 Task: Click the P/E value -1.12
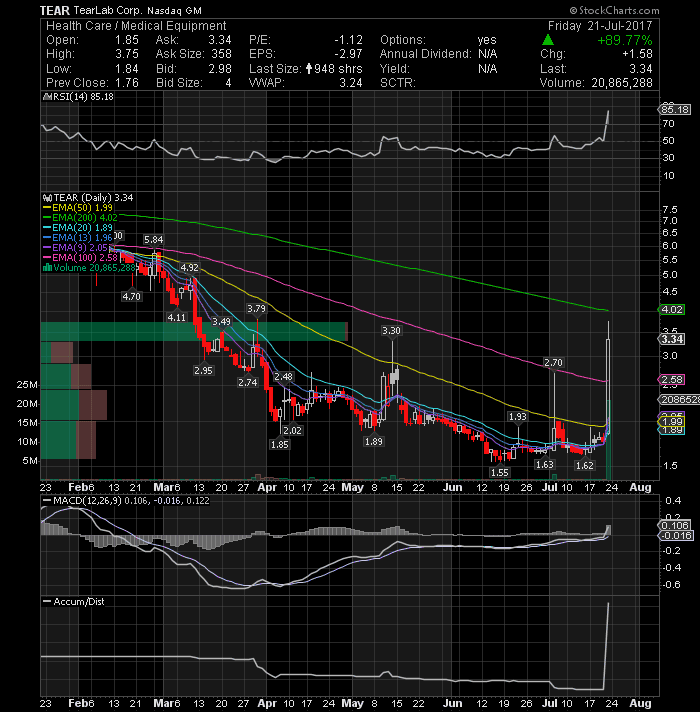point(348,40)
